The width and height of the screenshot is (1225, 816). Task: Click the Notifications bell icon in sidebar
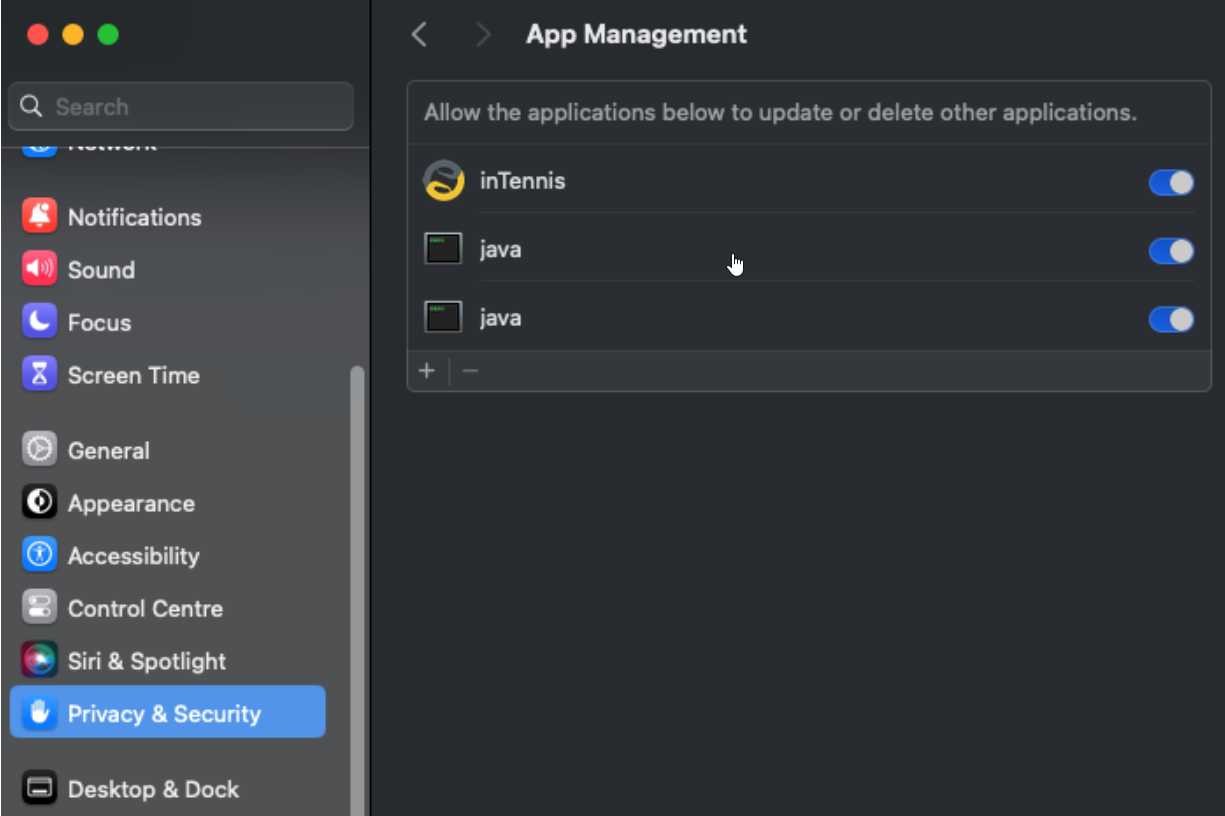40,216
